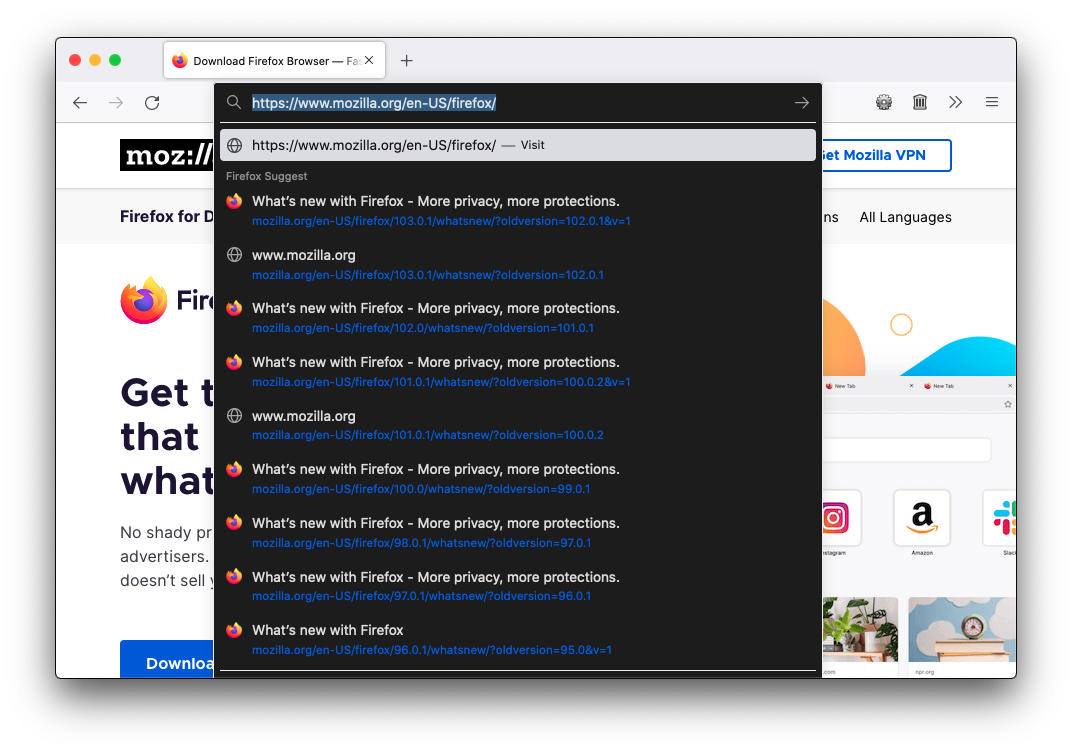Screen dimensions: 1072x752
Task: Click globe icon of the Visit suggestion
Action: [x=234, y=145]
